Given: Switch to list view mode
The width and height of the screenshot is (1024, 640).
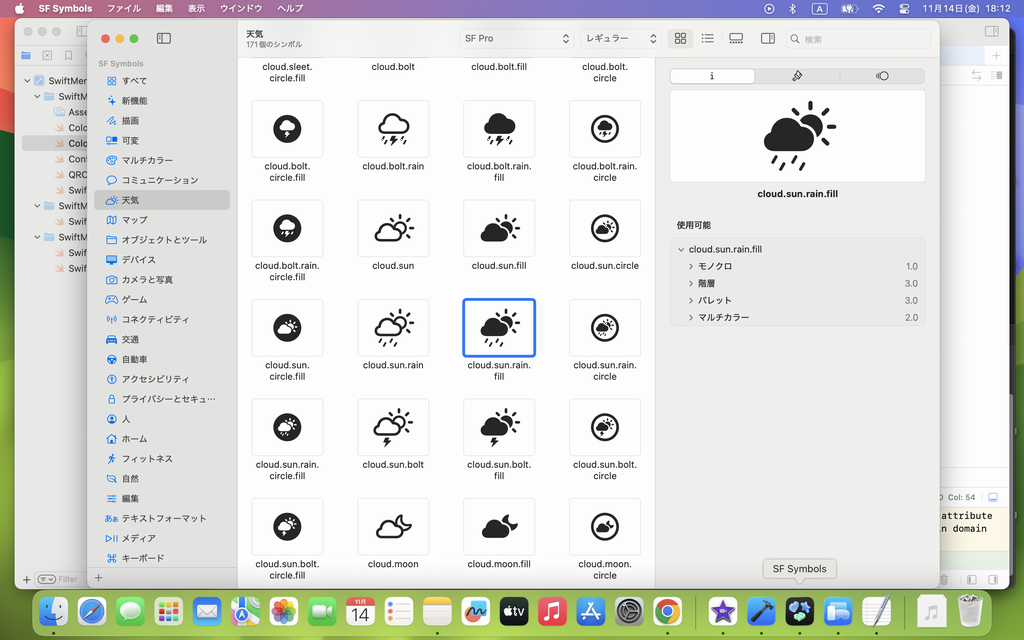Looking at the screenshot, I should point(708,38).
